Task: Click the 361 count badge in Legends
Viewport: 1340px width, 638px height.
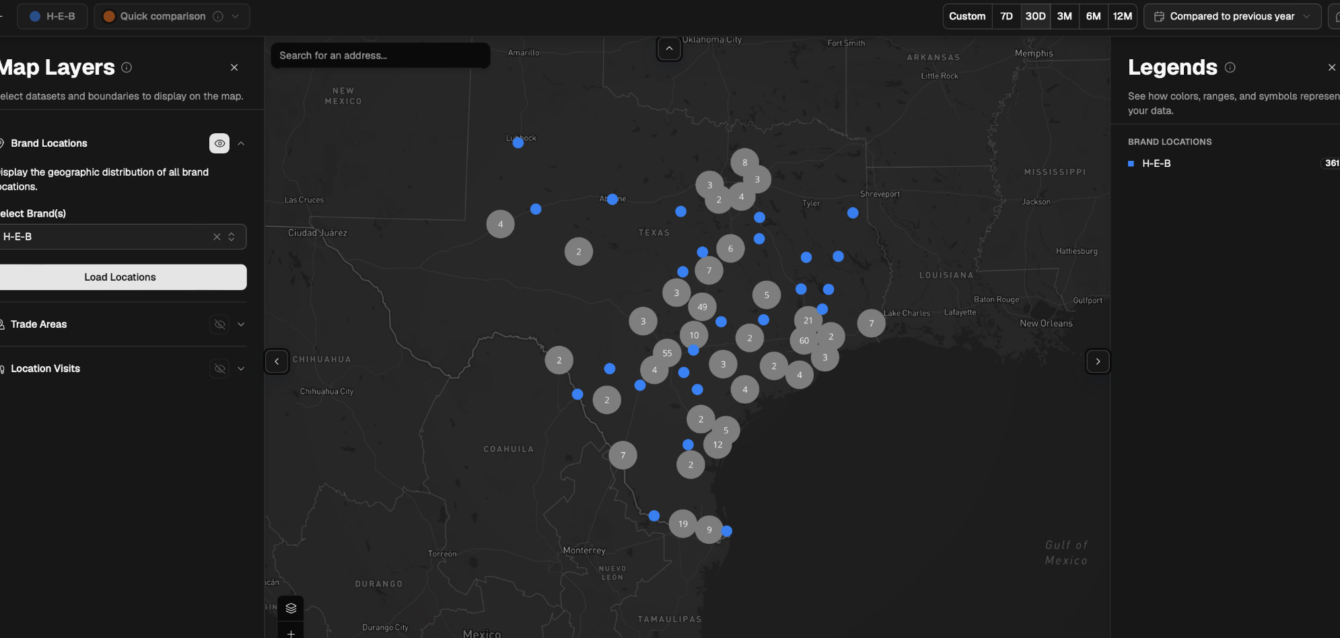Action: [x=1331, y=163]
